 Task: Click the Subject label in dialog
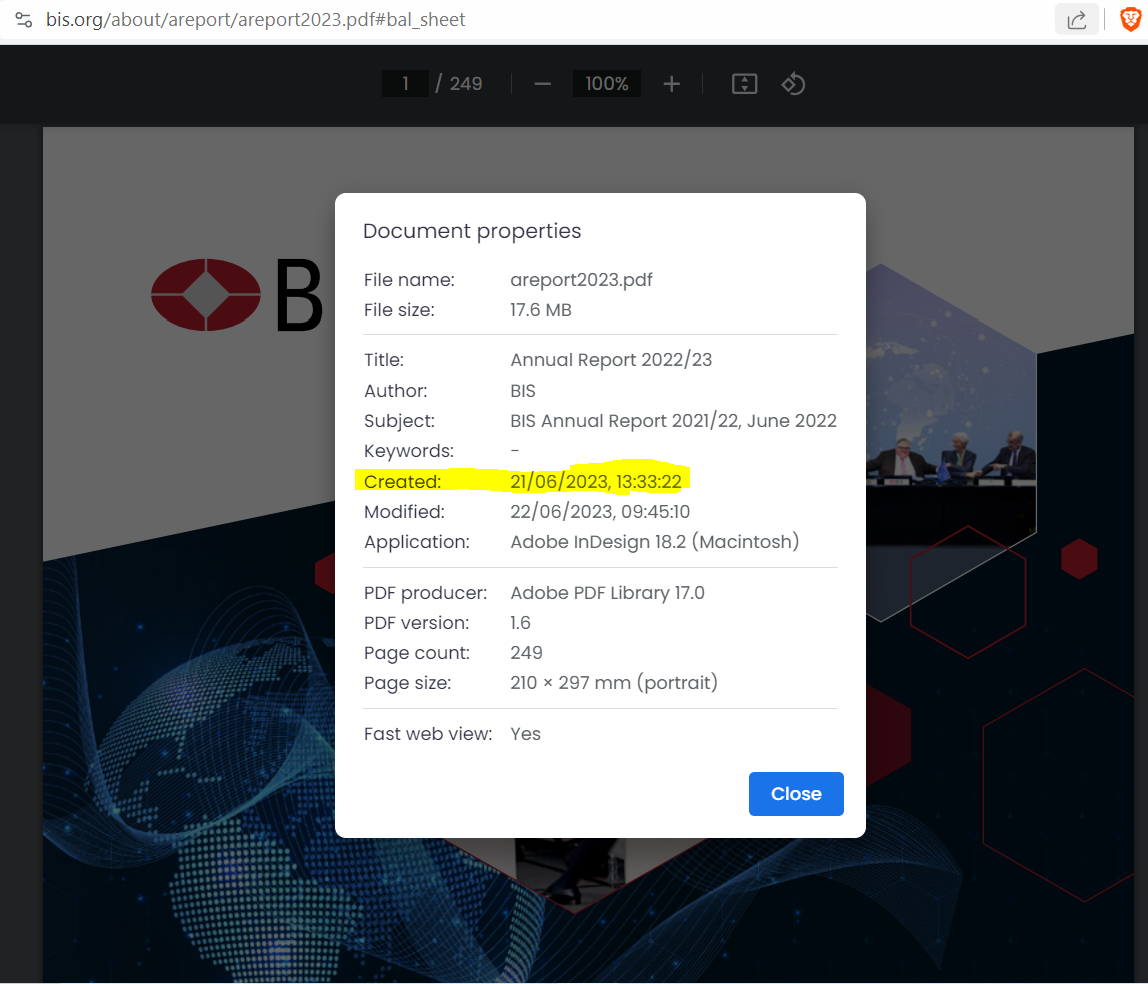click(x=399, y=421)
